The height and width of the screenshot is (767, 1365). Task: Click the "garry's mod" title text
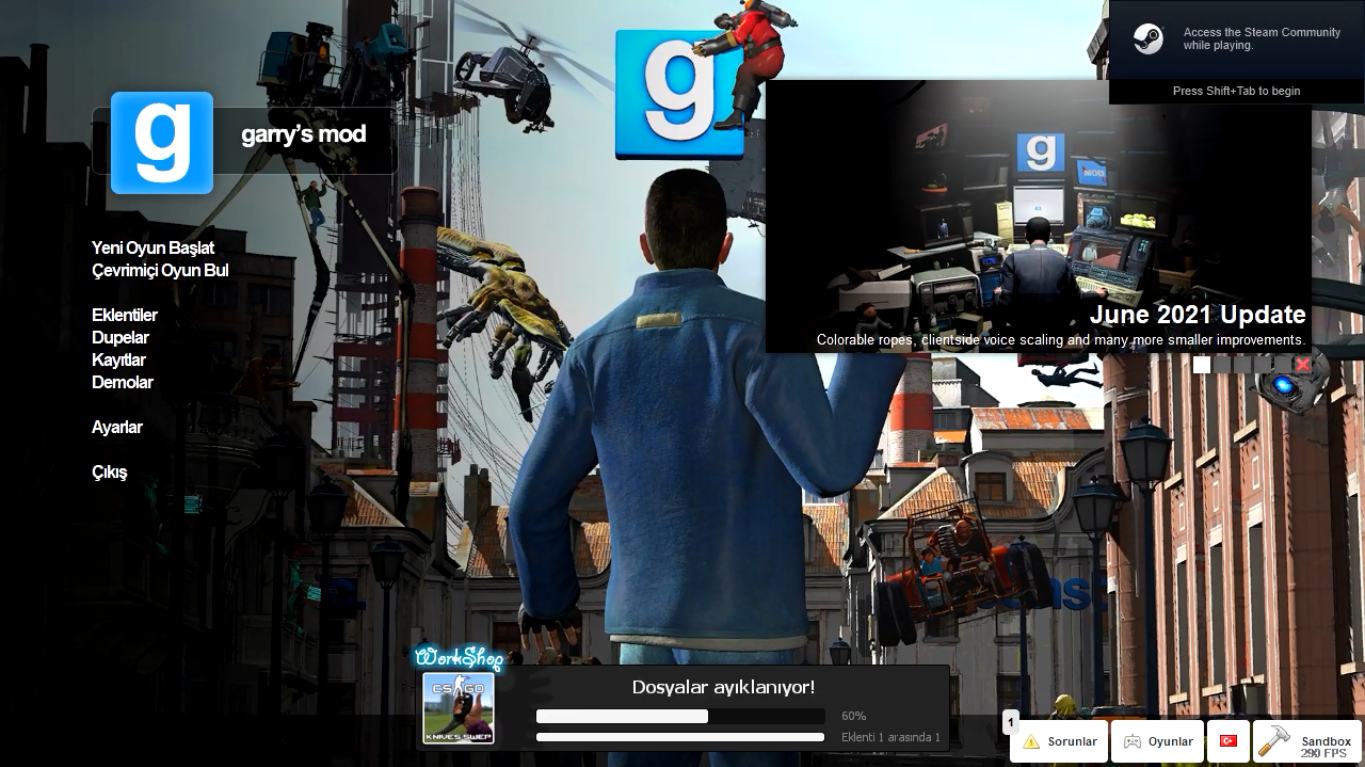(x=303, y=134)
